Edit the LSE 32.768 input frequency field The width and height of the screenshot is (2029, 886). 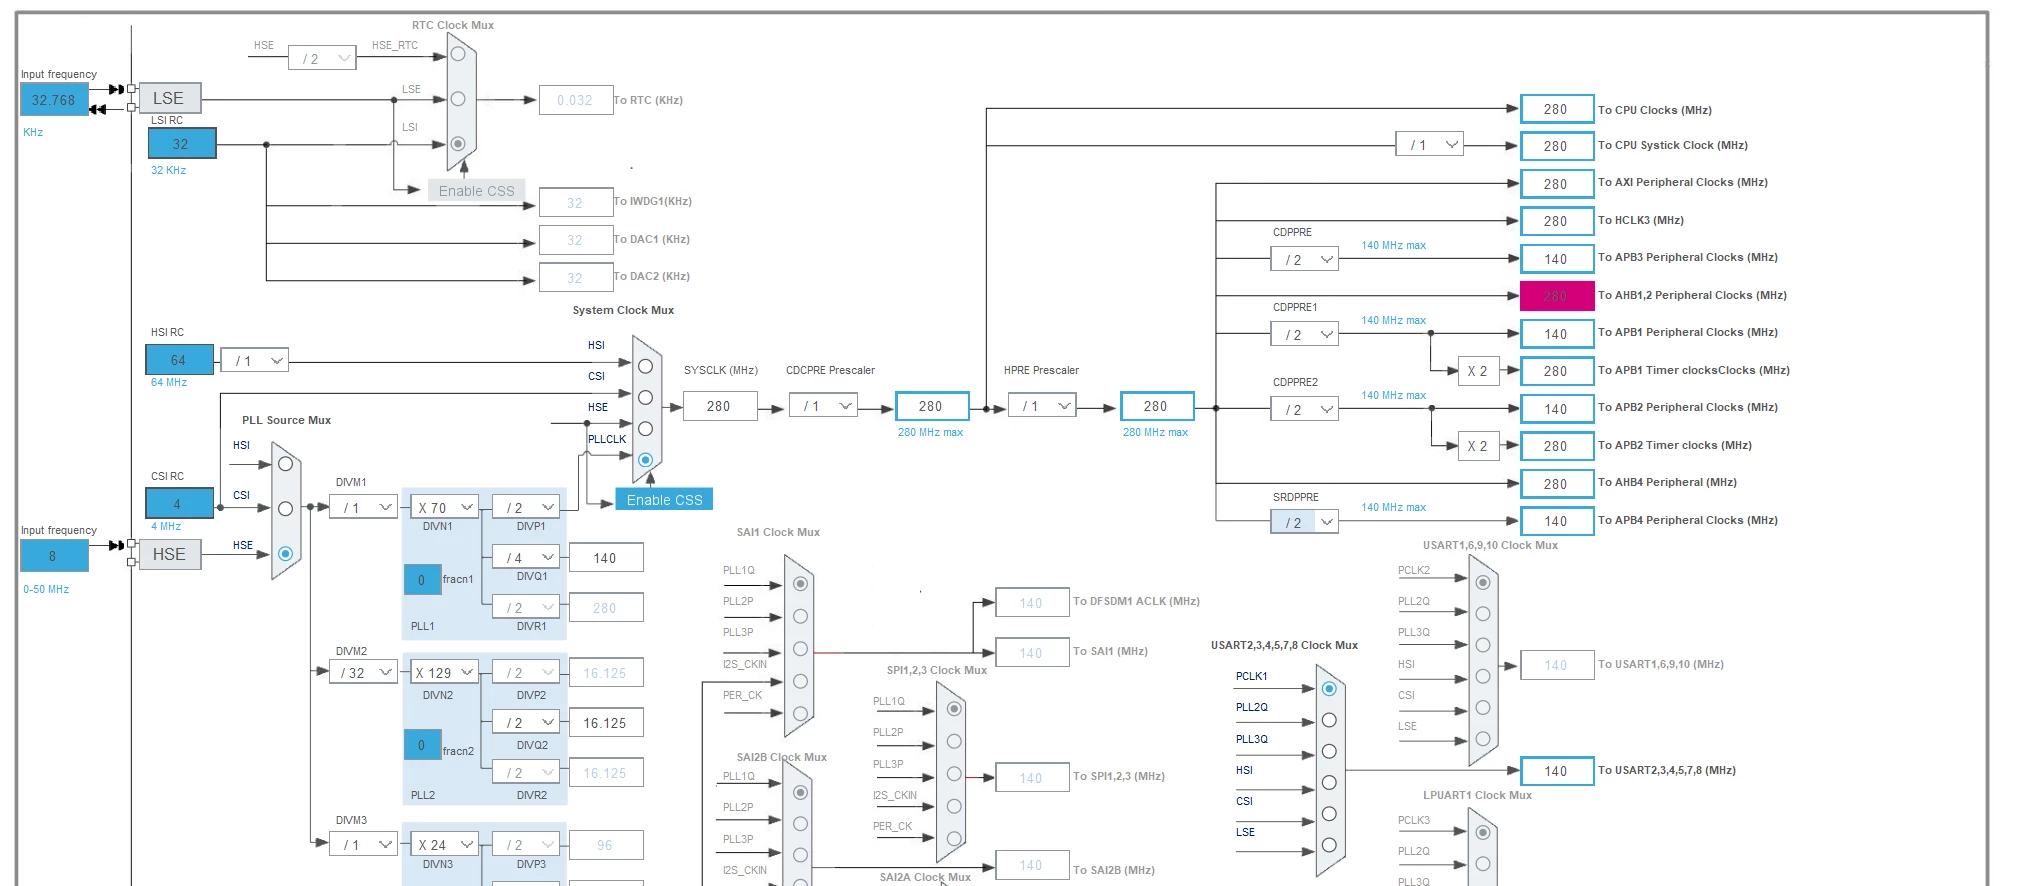(x=54, y=100)
